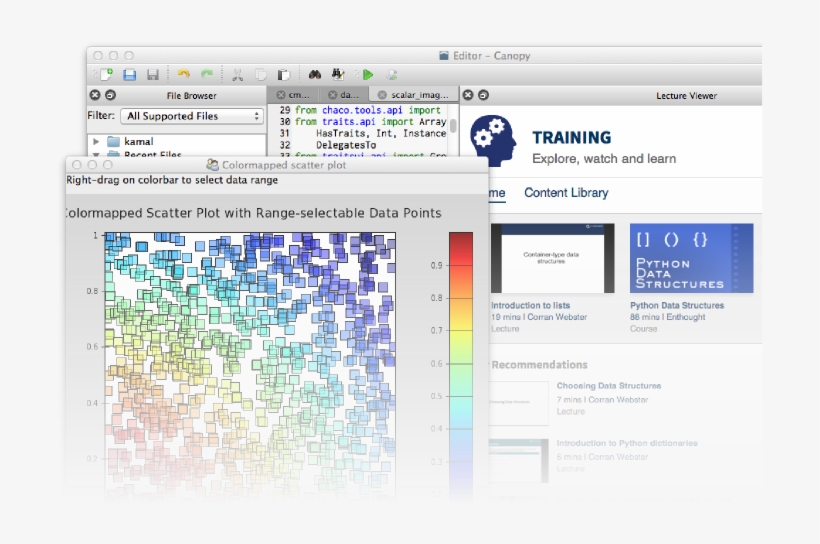This screenshot has width=820, height=544.
Task: Undock the File Browser pane
Action: pos(110,95)
